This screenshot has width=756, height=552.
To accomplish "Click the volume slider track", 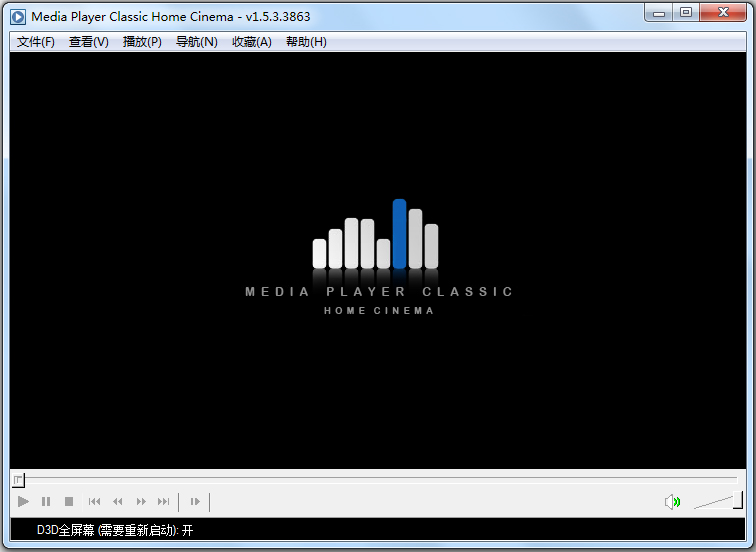I will click(x=715, y=502).
